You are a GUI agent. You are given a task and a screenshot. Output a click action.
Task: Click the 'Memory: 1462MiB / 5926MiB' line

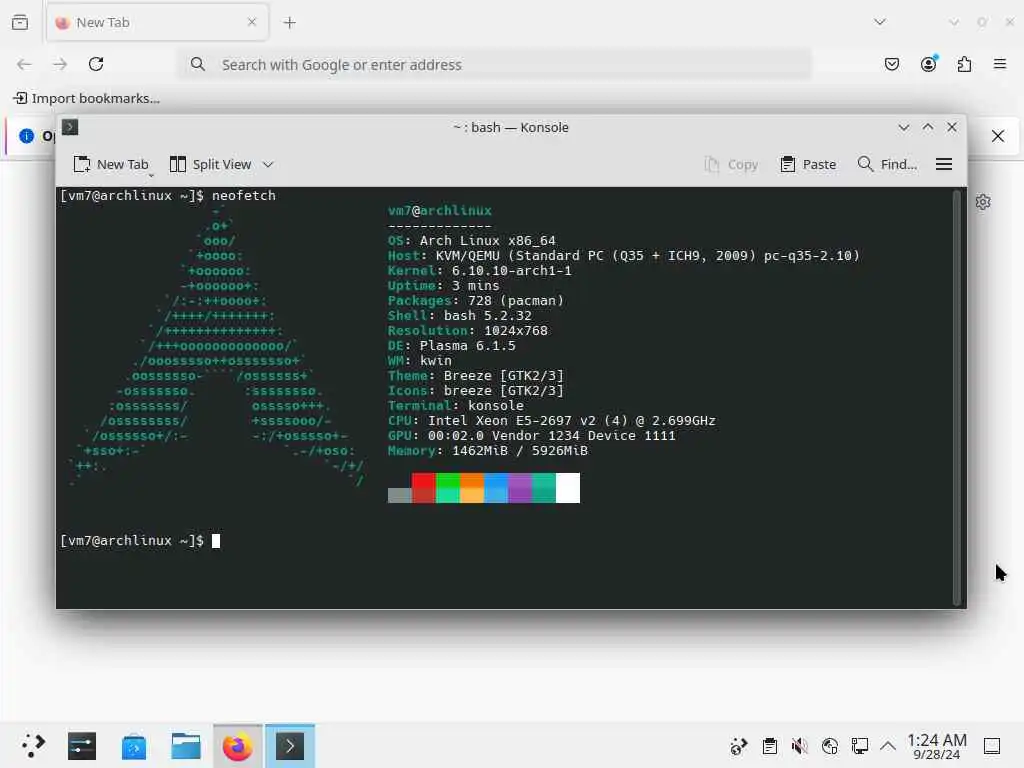pos(488,451)
